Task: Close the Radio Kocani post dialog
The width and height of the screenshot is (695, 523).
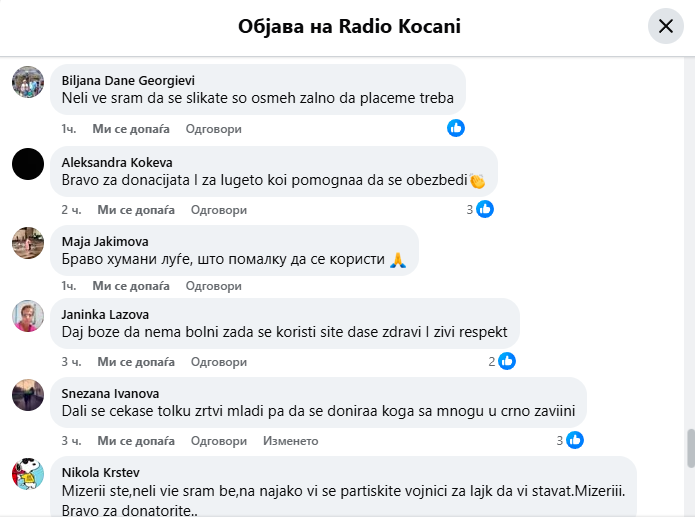Action: tap(665, 26)
